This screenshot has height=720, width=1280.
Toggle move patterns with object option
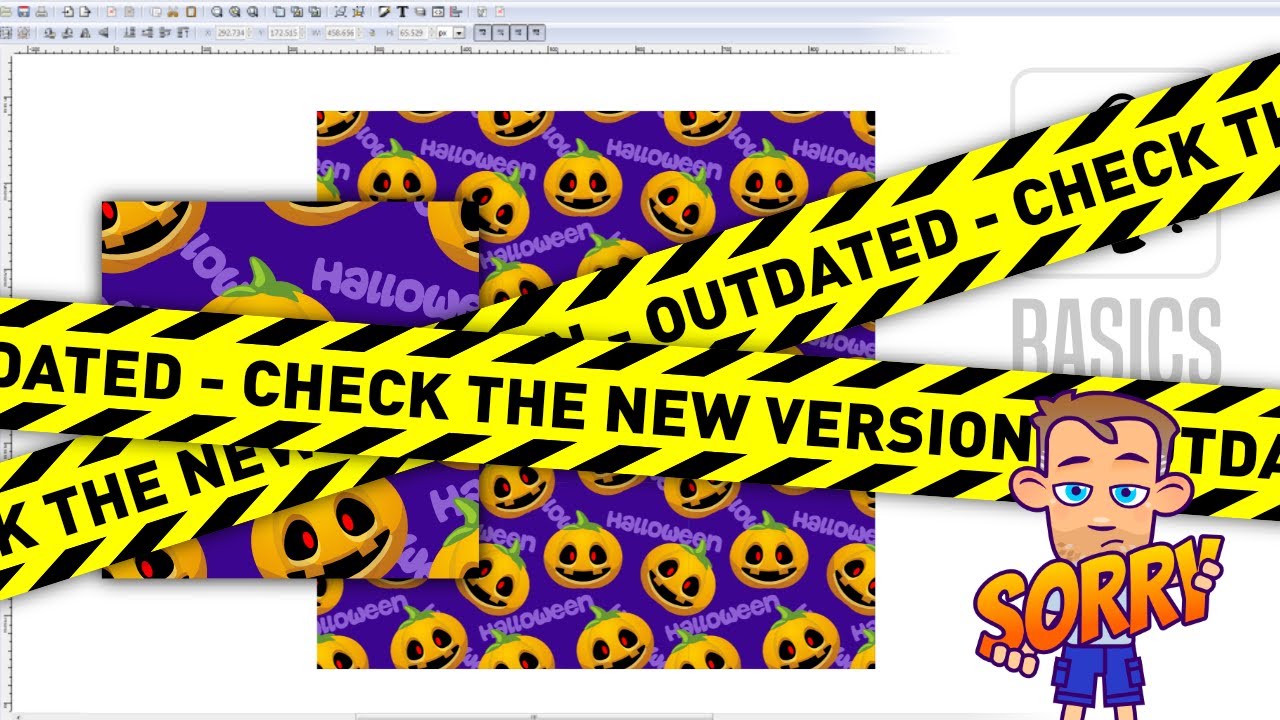[x=536, y=33]
